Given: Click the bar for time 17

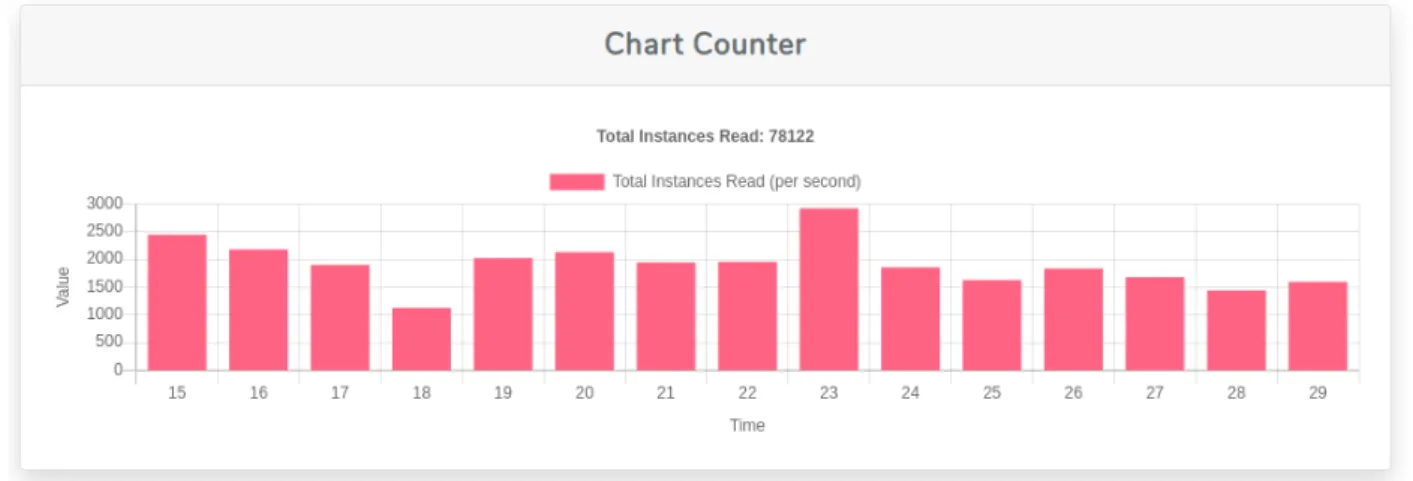Looking at the screenshot, I should point(340,317).
